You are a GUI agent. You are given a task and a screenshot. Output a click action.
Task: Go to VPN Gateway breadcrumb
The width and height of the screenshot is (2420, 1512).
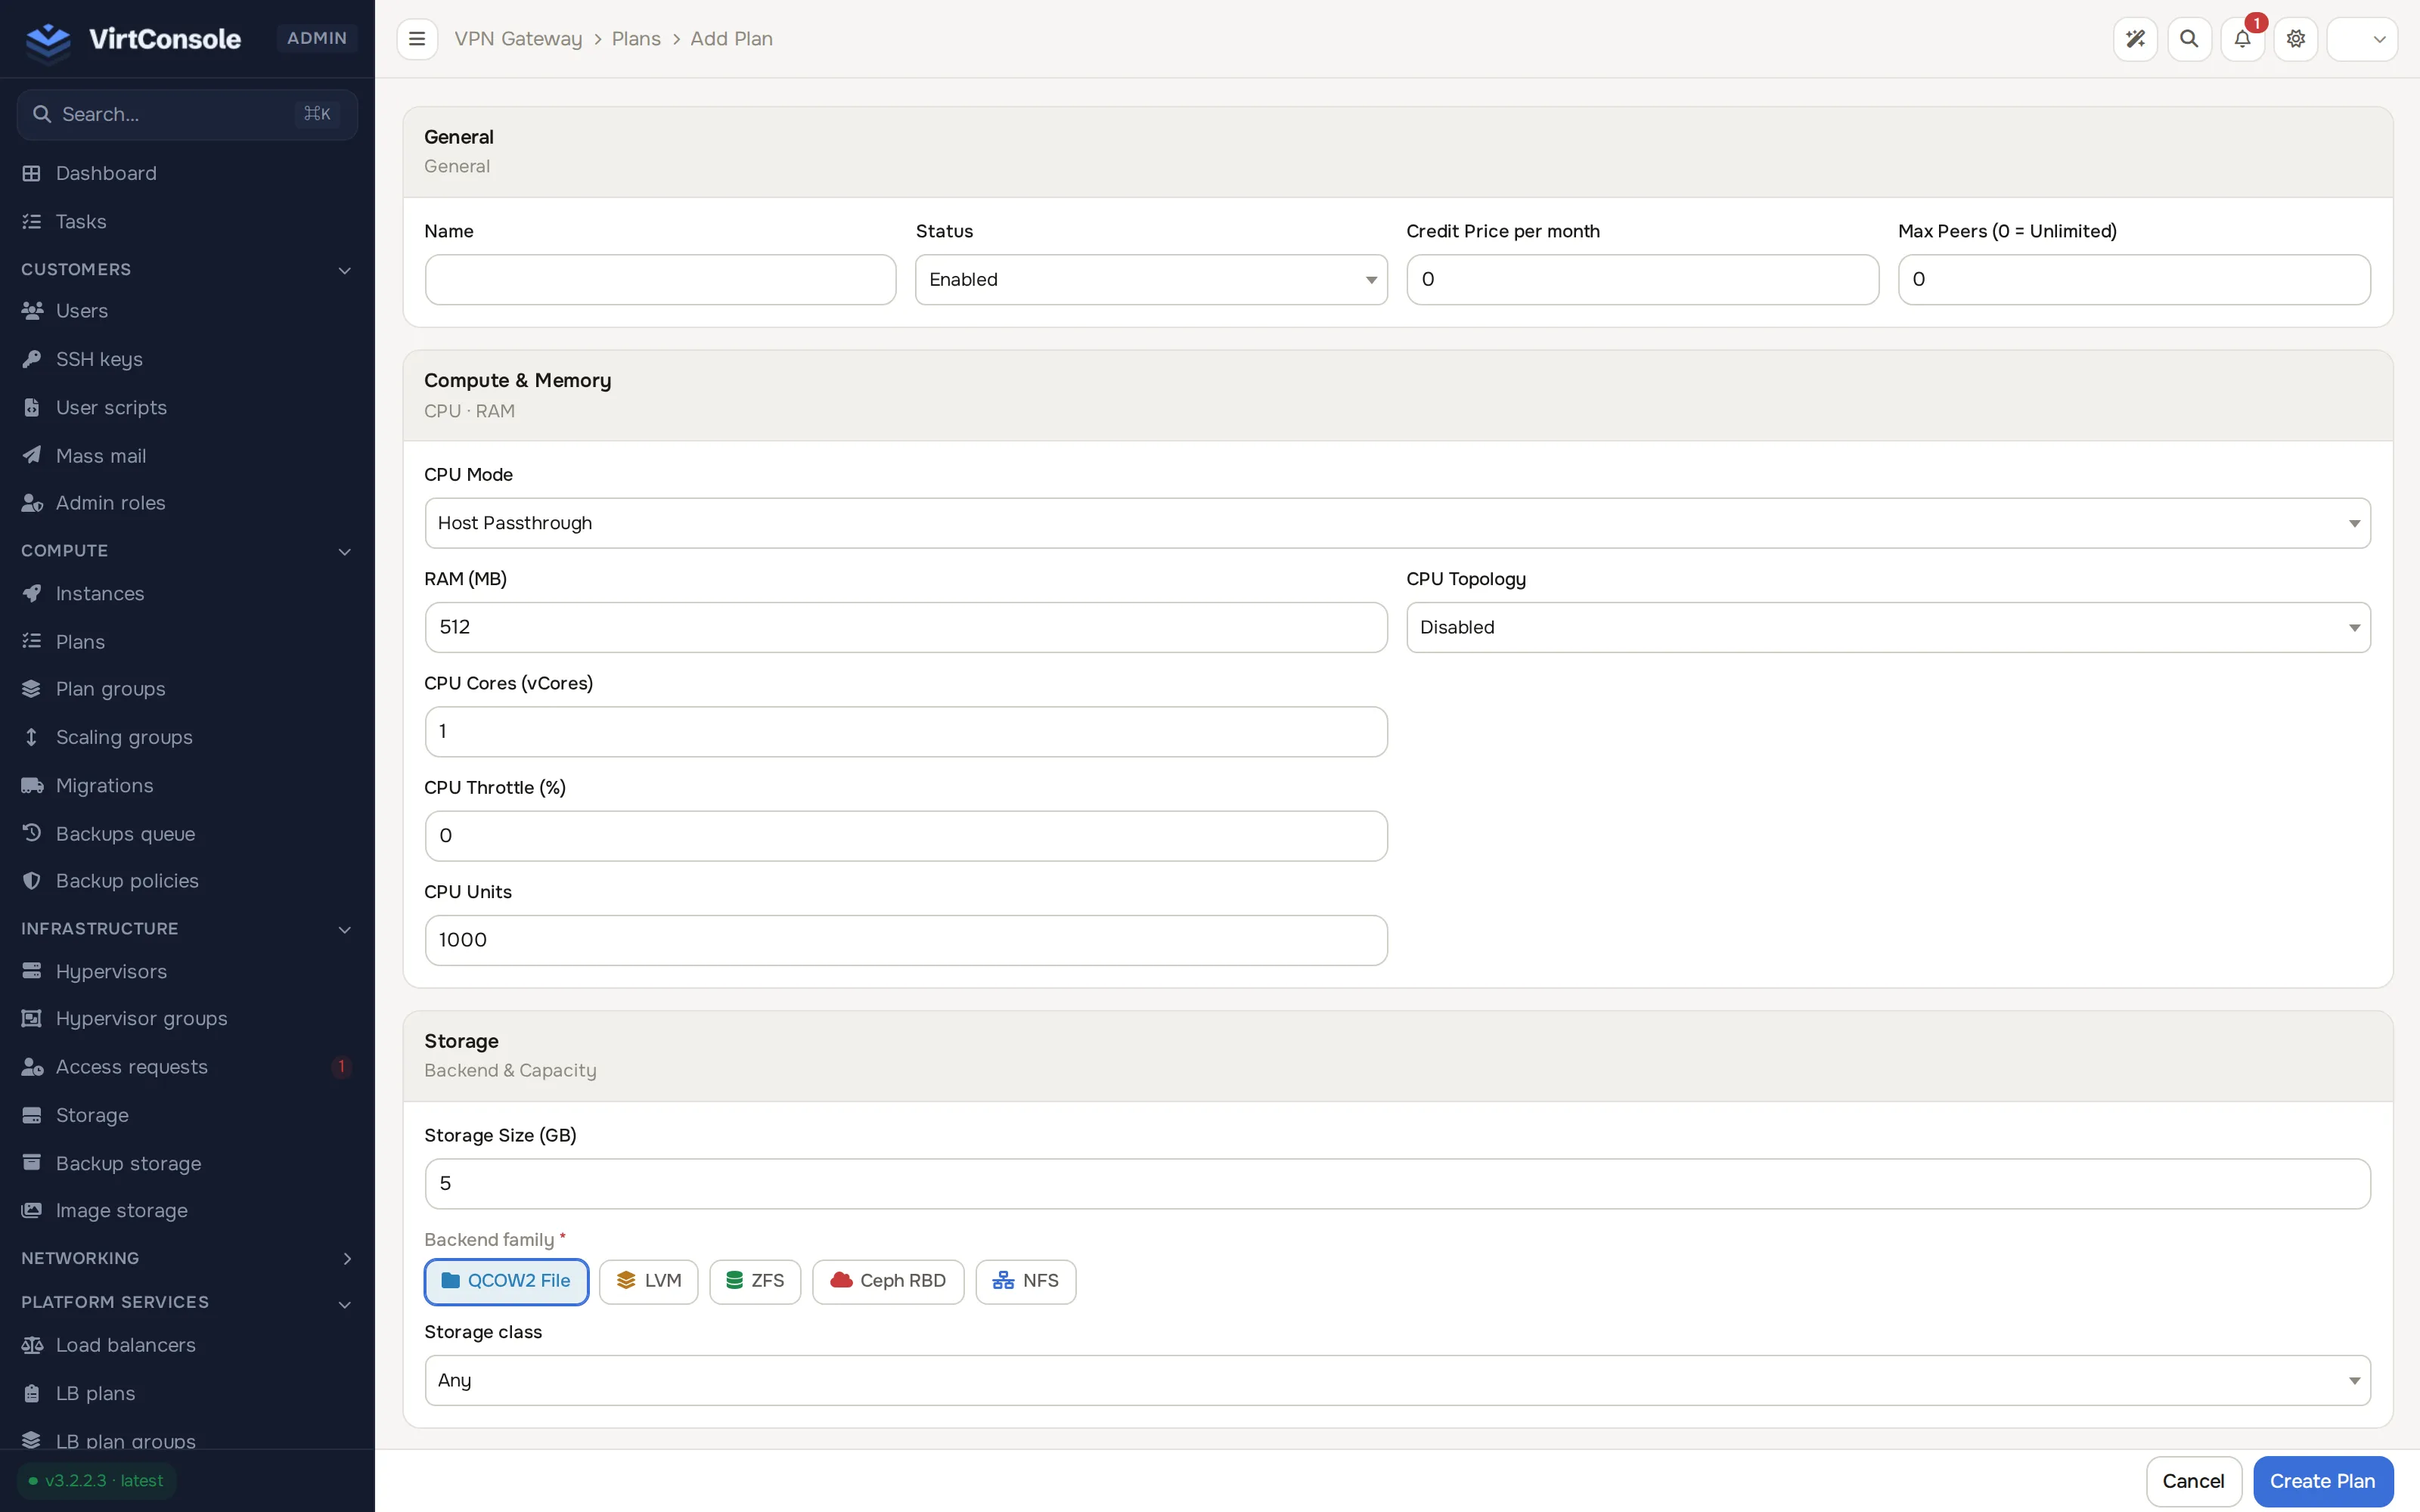(518, 39)
